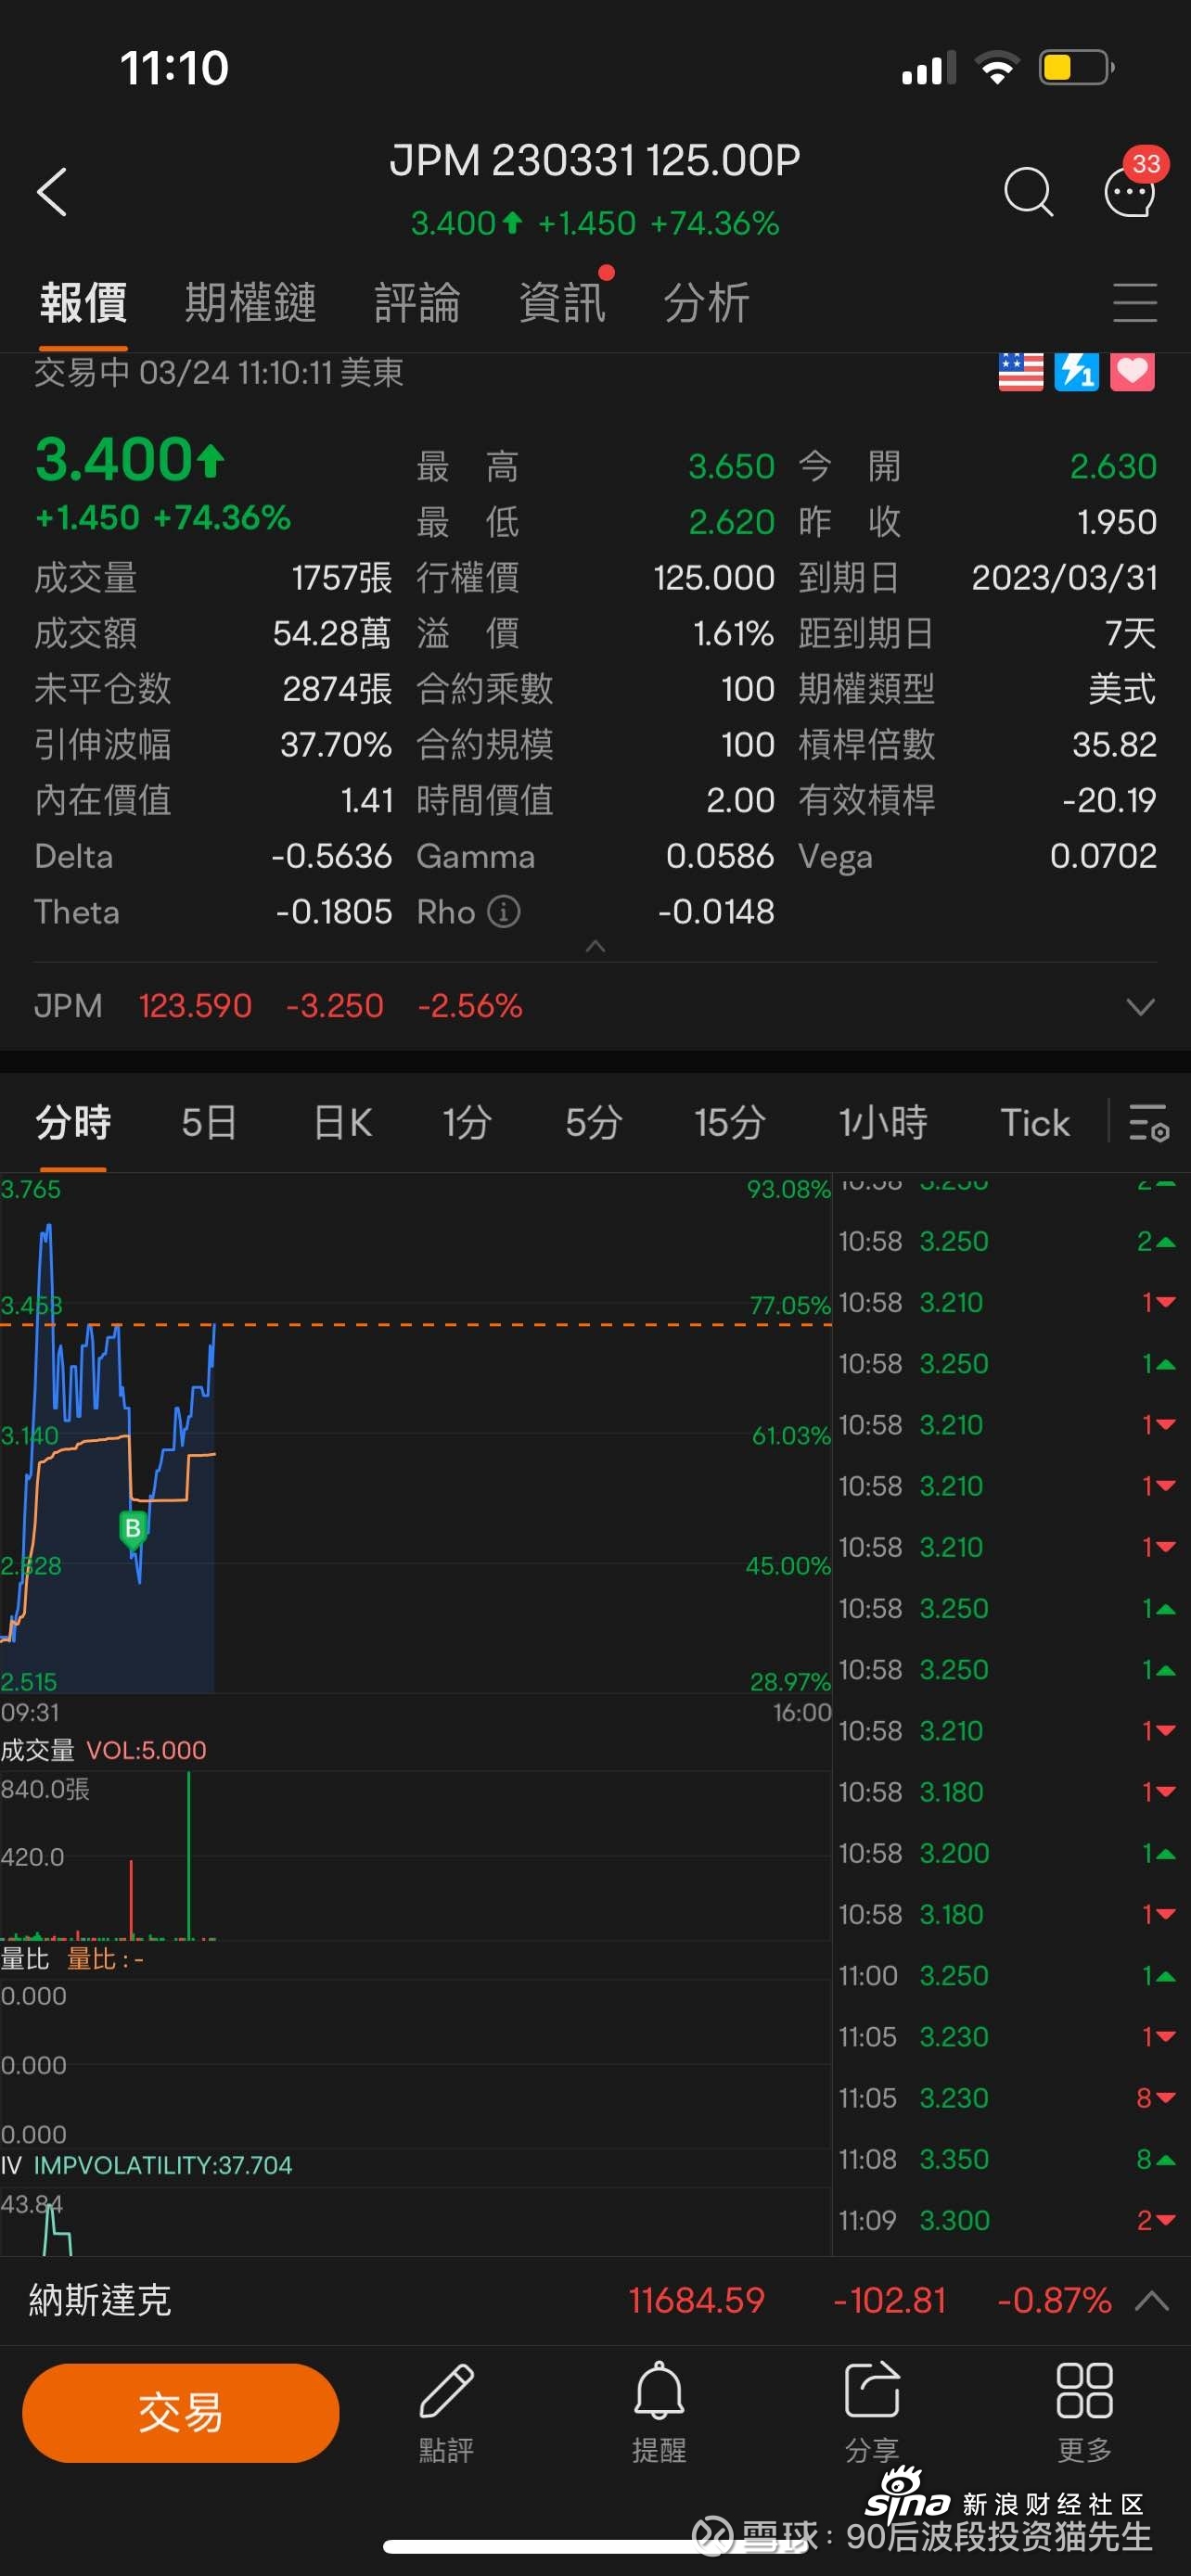
Task: Switch to the 報價 tab
Action: click(x=84, y=303)
